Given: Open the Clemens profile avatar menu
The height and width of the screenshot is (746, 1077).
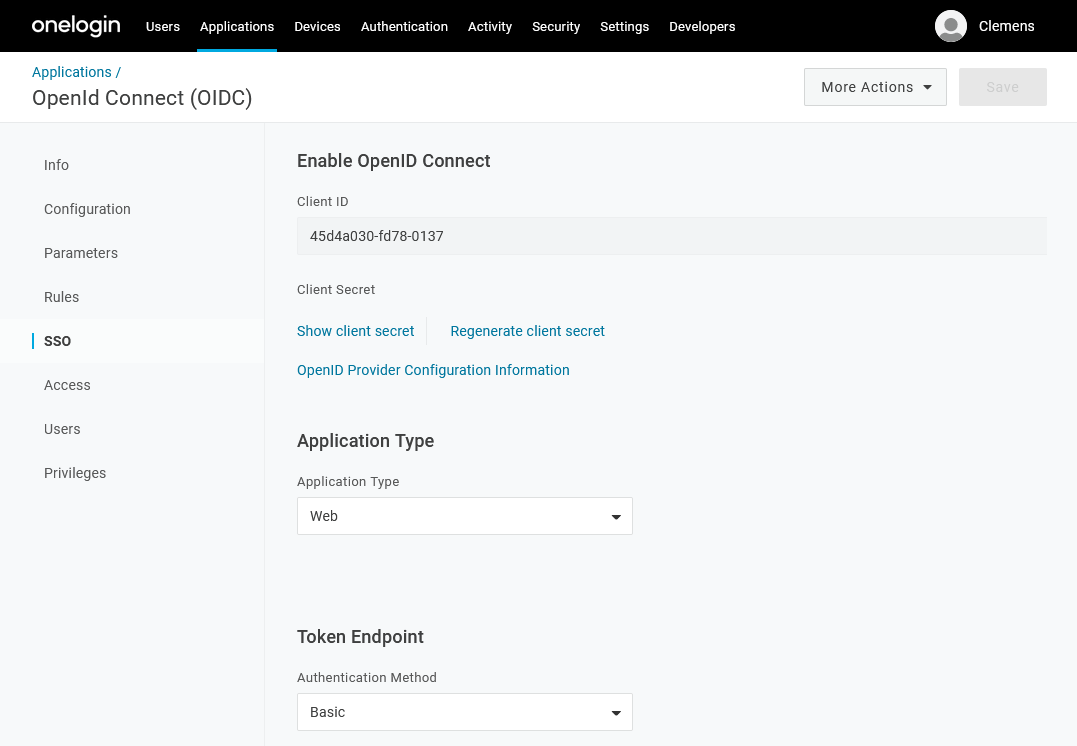Looking at the screenshot, I should tap(950, 26).
